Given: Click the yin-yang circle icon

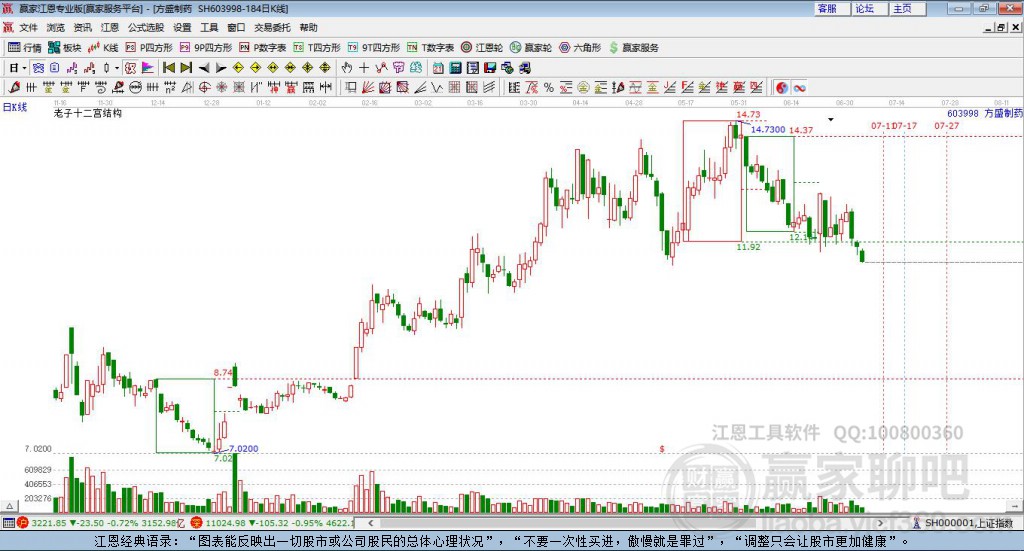Looking at the screenshot, I should pyautogui.click(x=782, y=87).
